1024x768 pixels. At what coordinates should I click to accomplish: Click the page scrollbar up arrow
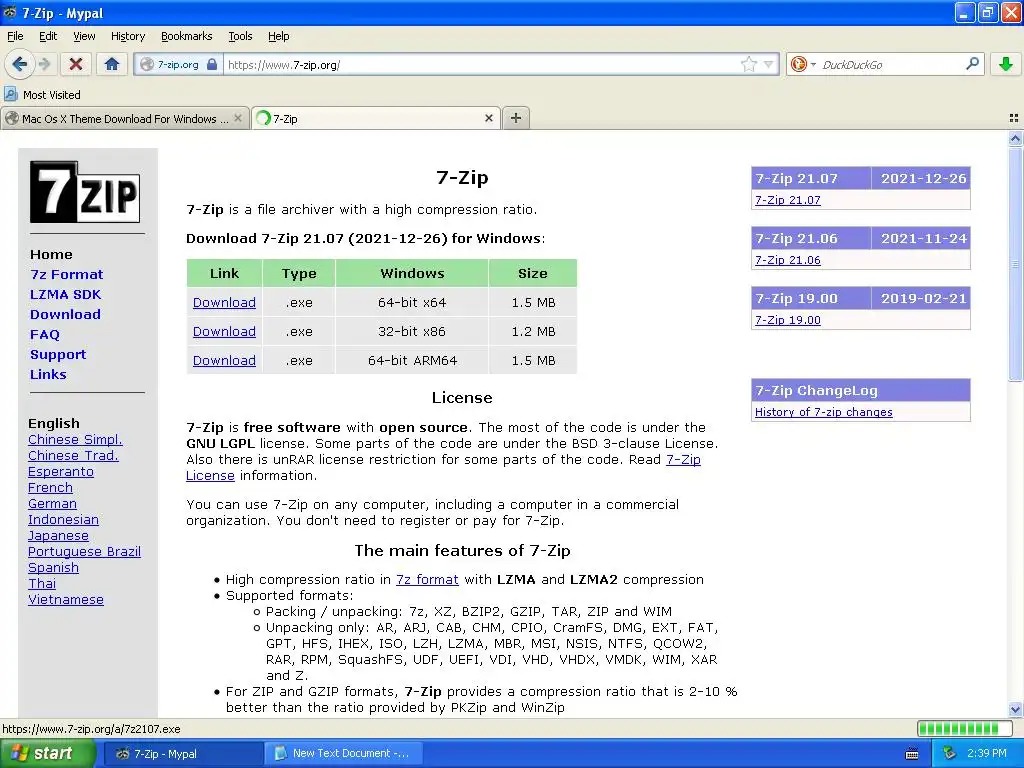coord(1015,138)
